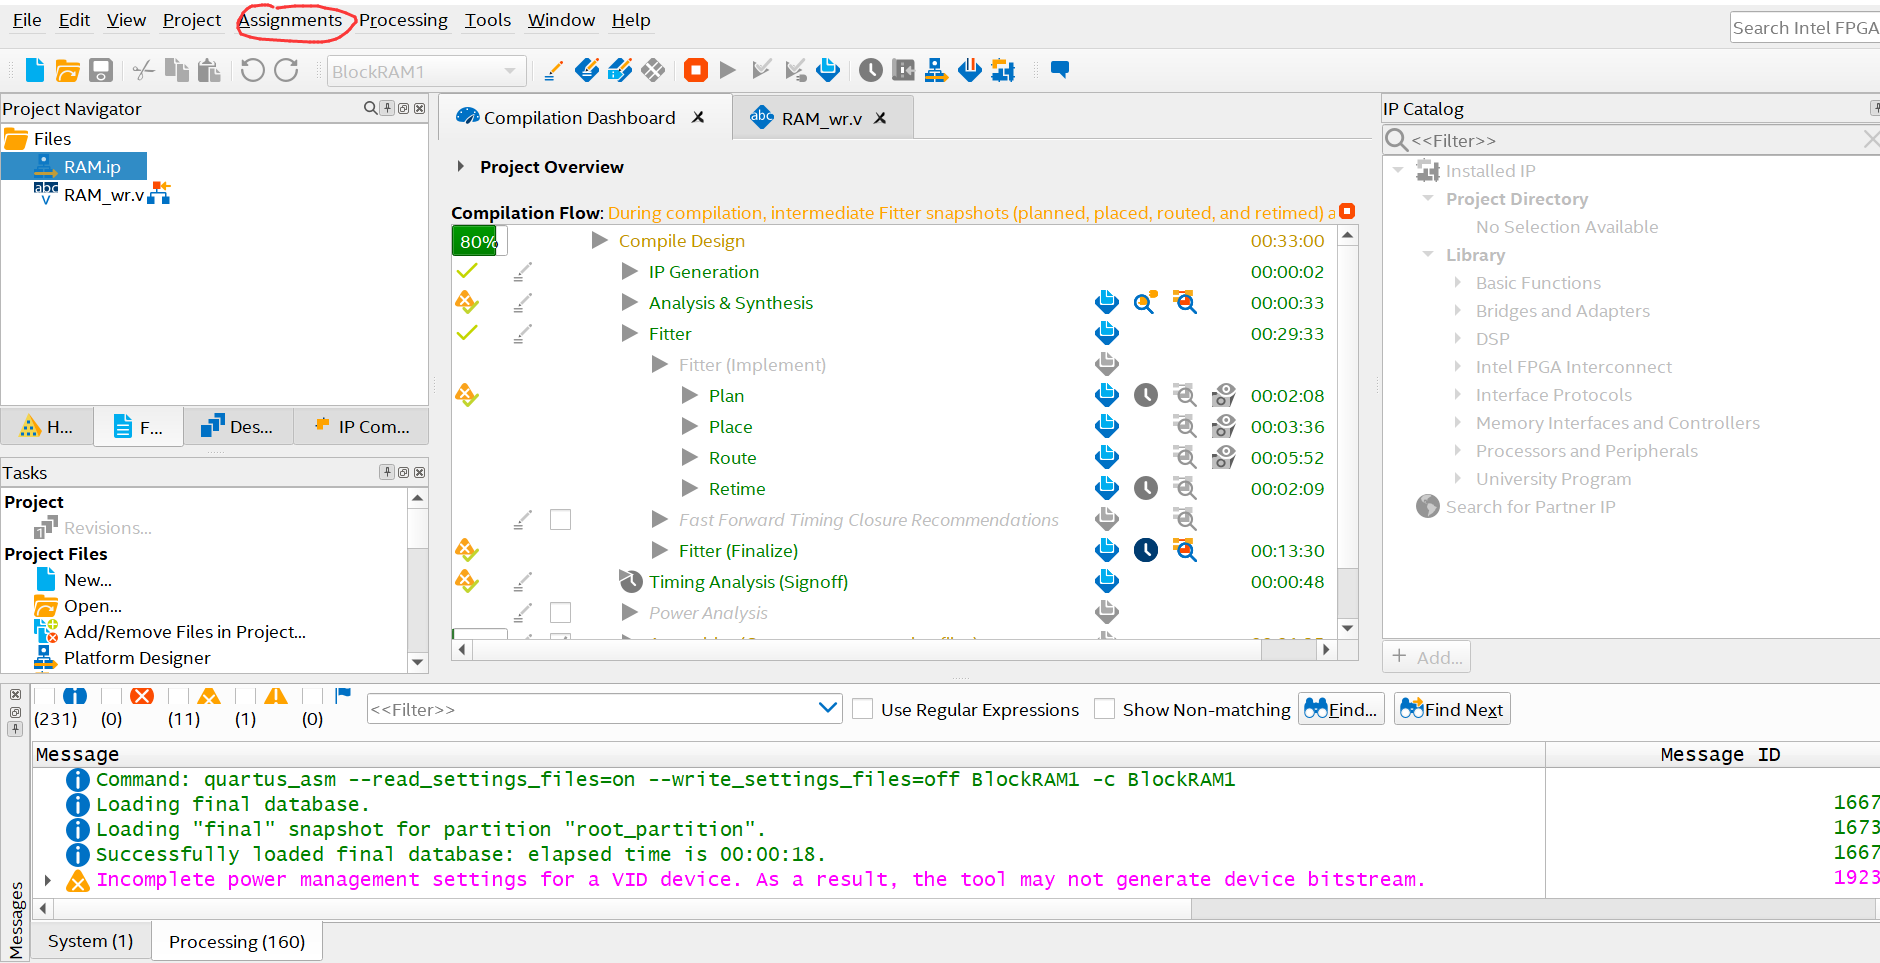Click the Cut scissors toolbar icon

click(x=143, y=70)
